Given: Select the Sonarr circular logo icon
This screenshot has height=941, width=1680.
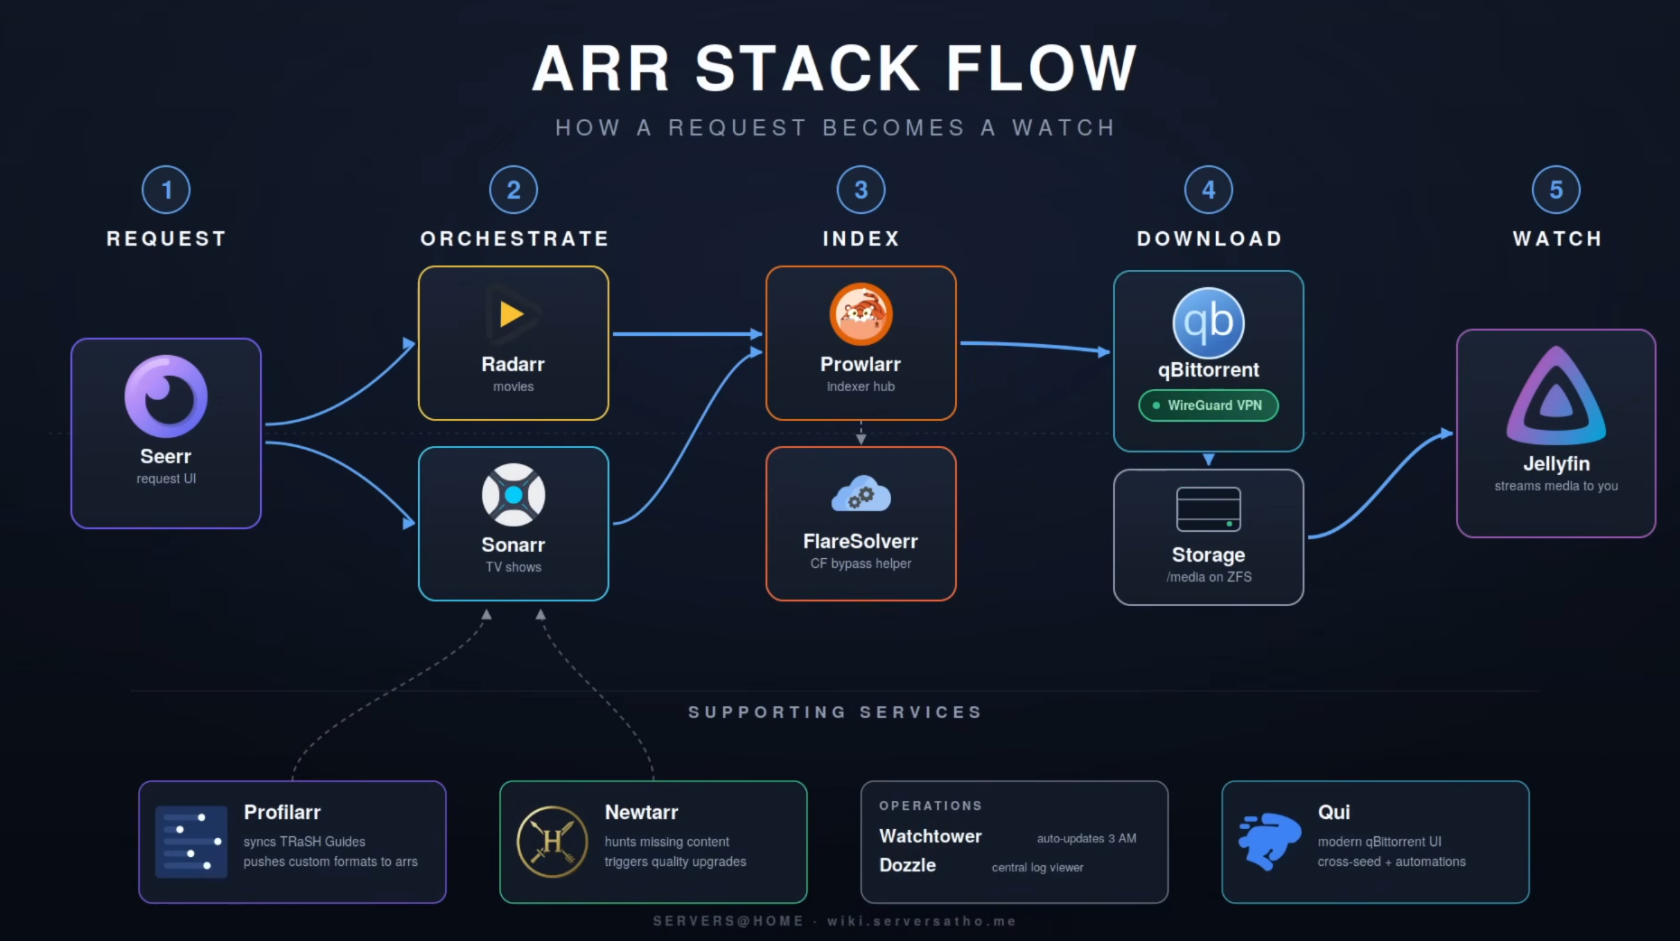Looking at the screenshot, I should point(513,494).
